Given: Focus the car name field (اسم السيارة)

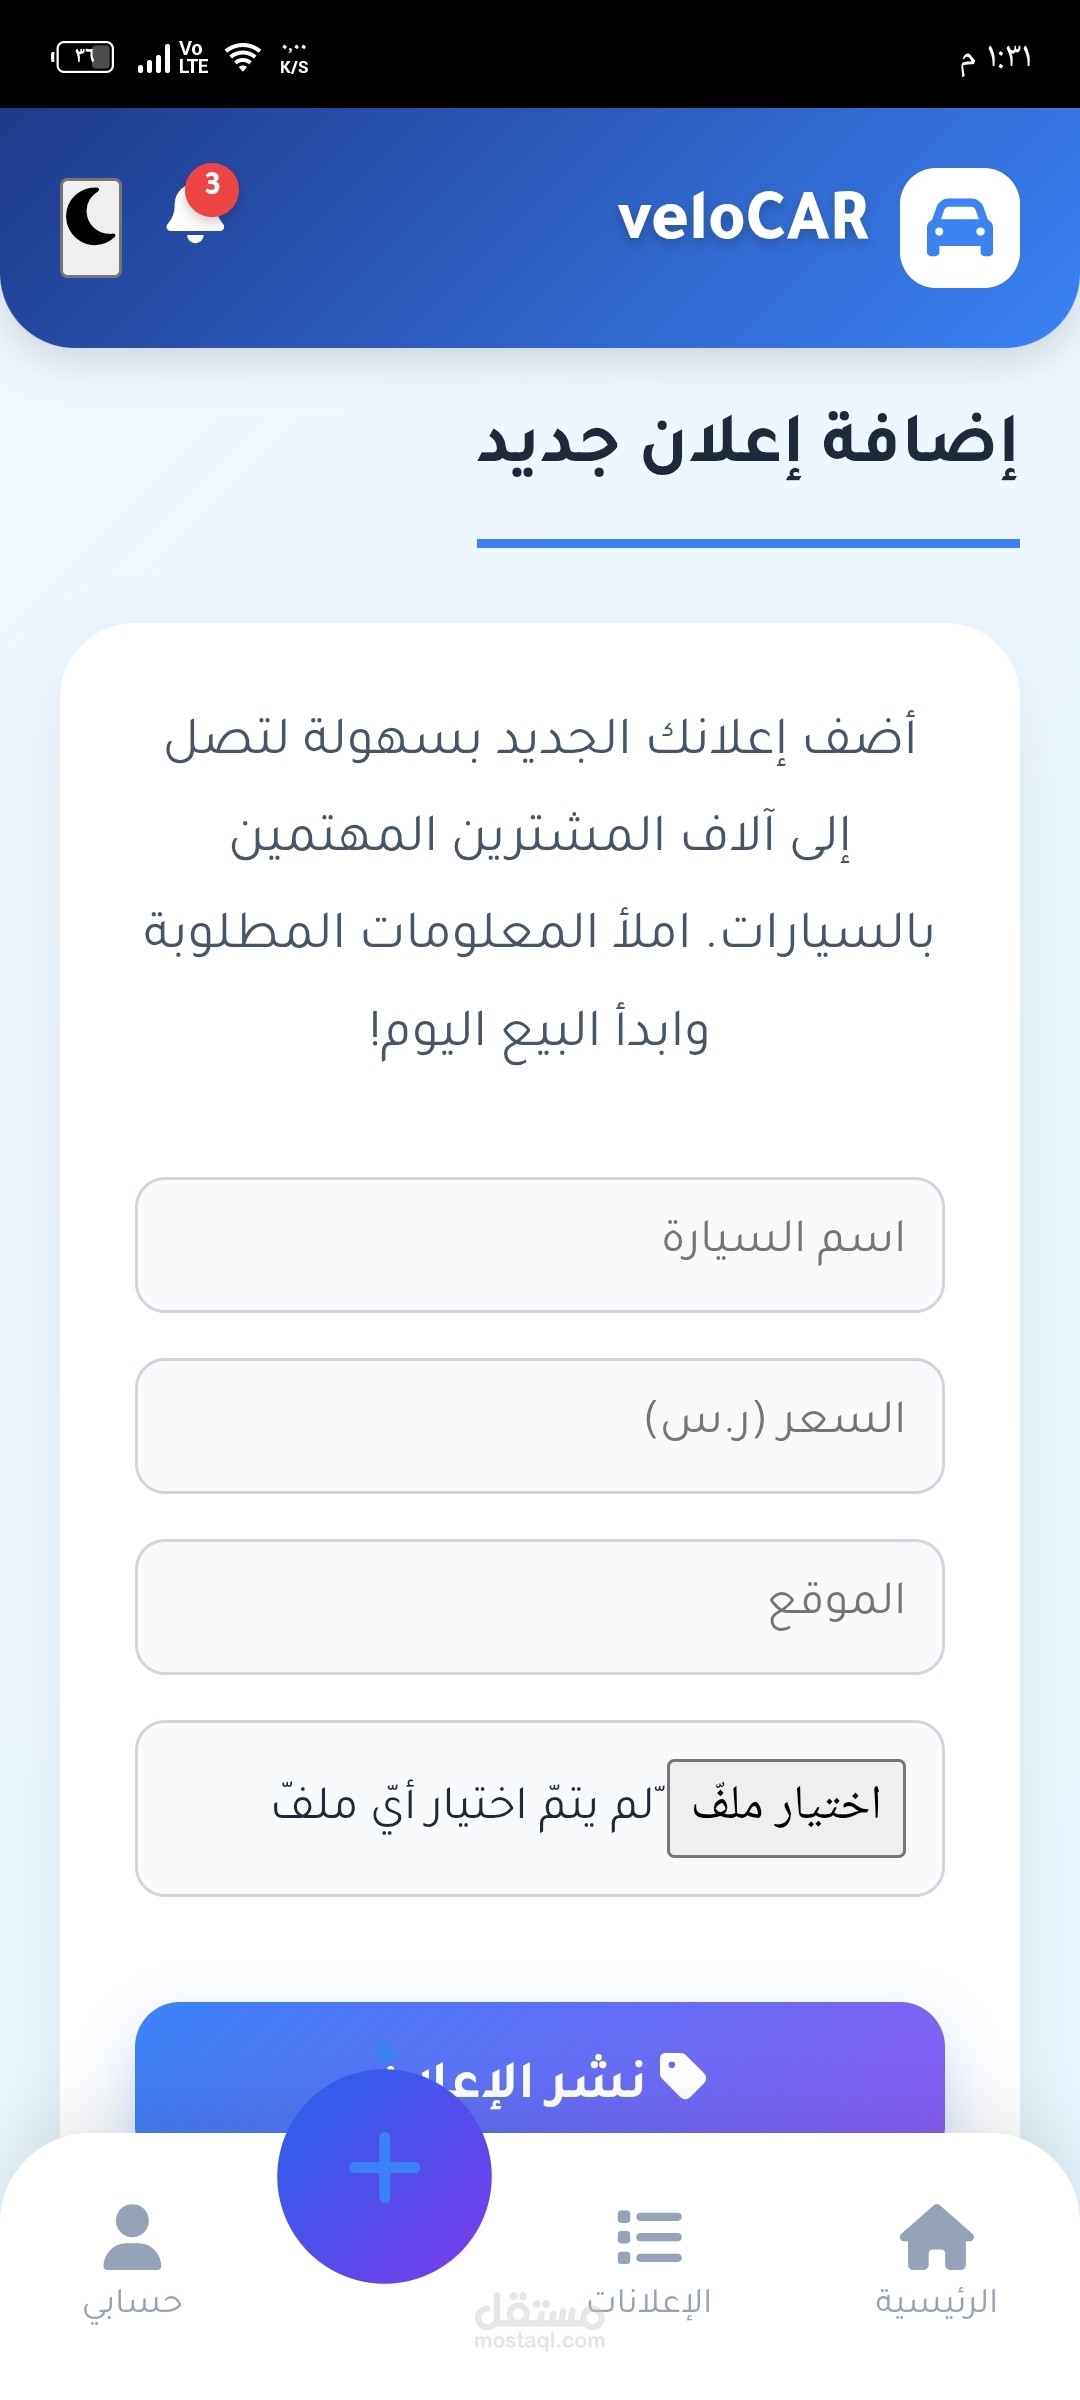Looking at the screenshot, I should tap(540, 1245).
